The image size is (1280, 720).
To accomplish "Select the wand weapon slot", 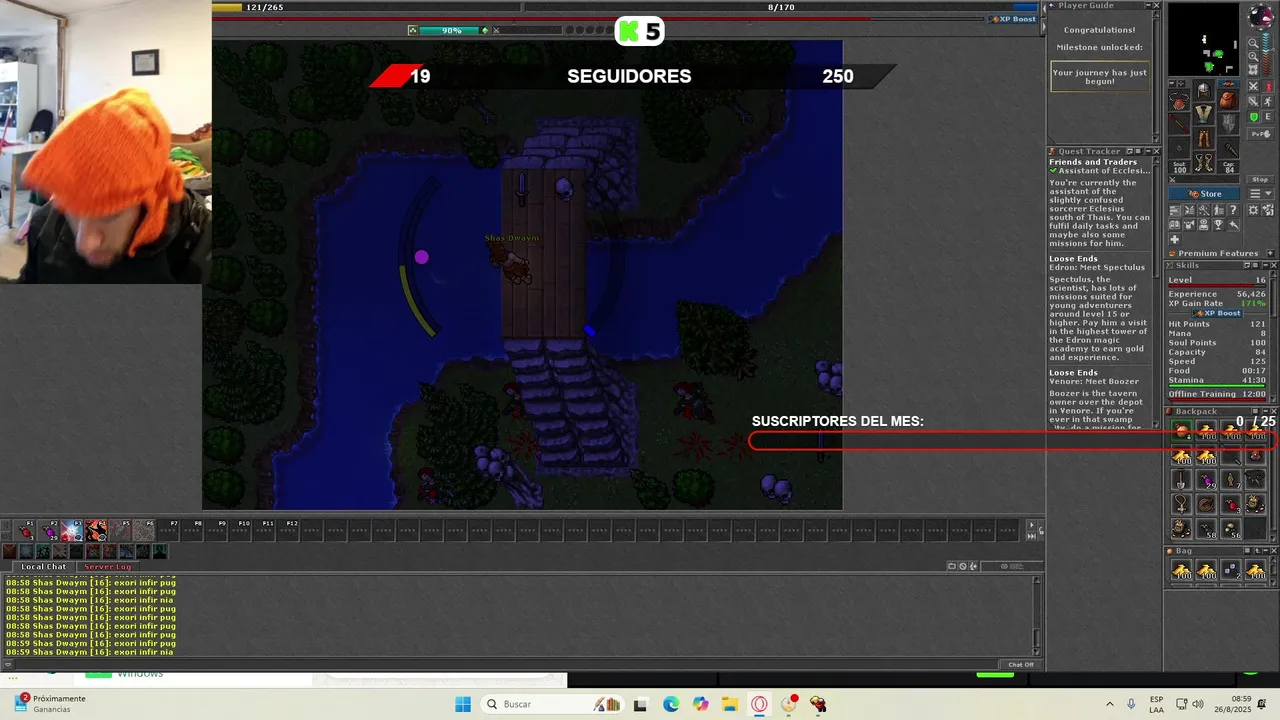I will pos(1179,123).
